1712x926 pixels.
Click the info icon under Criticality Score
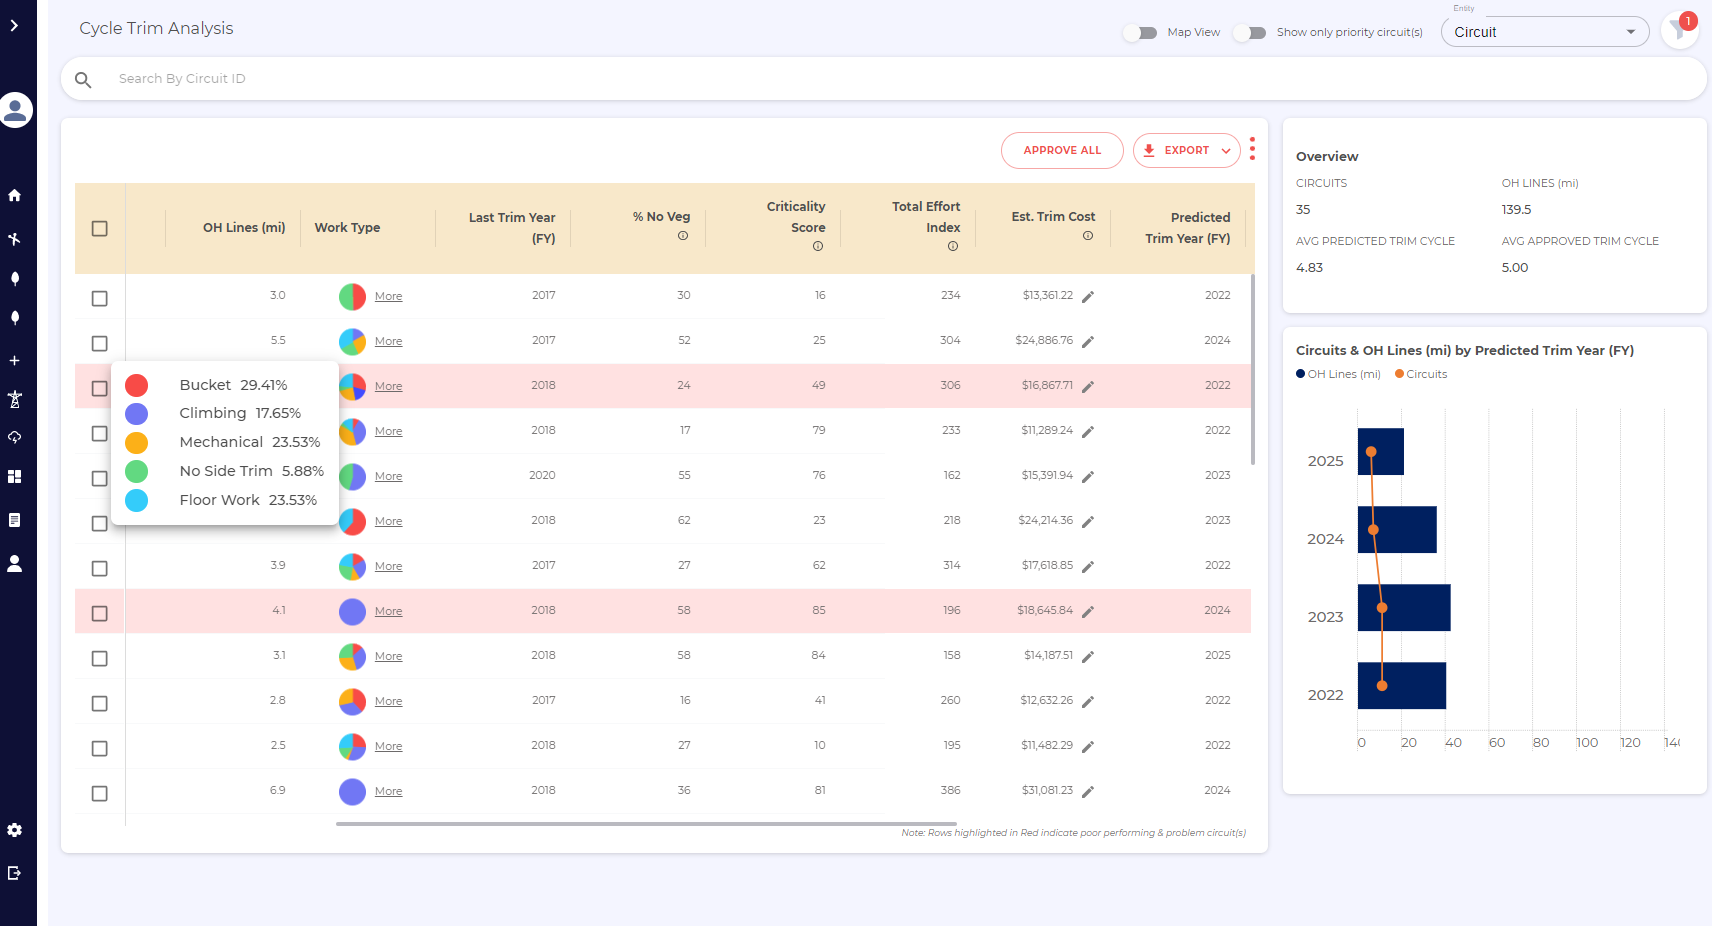pyautogui.click(x=817, y=247)
